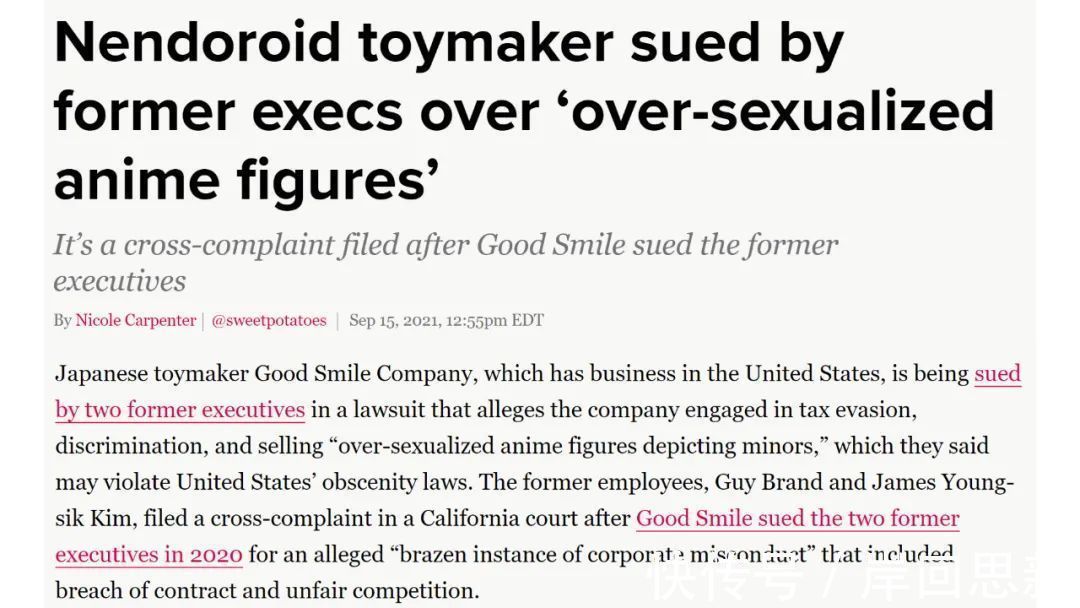Click the Chinese watermark at bottom right
This screenshot has width=1080, height=608.
pos(858,579)
